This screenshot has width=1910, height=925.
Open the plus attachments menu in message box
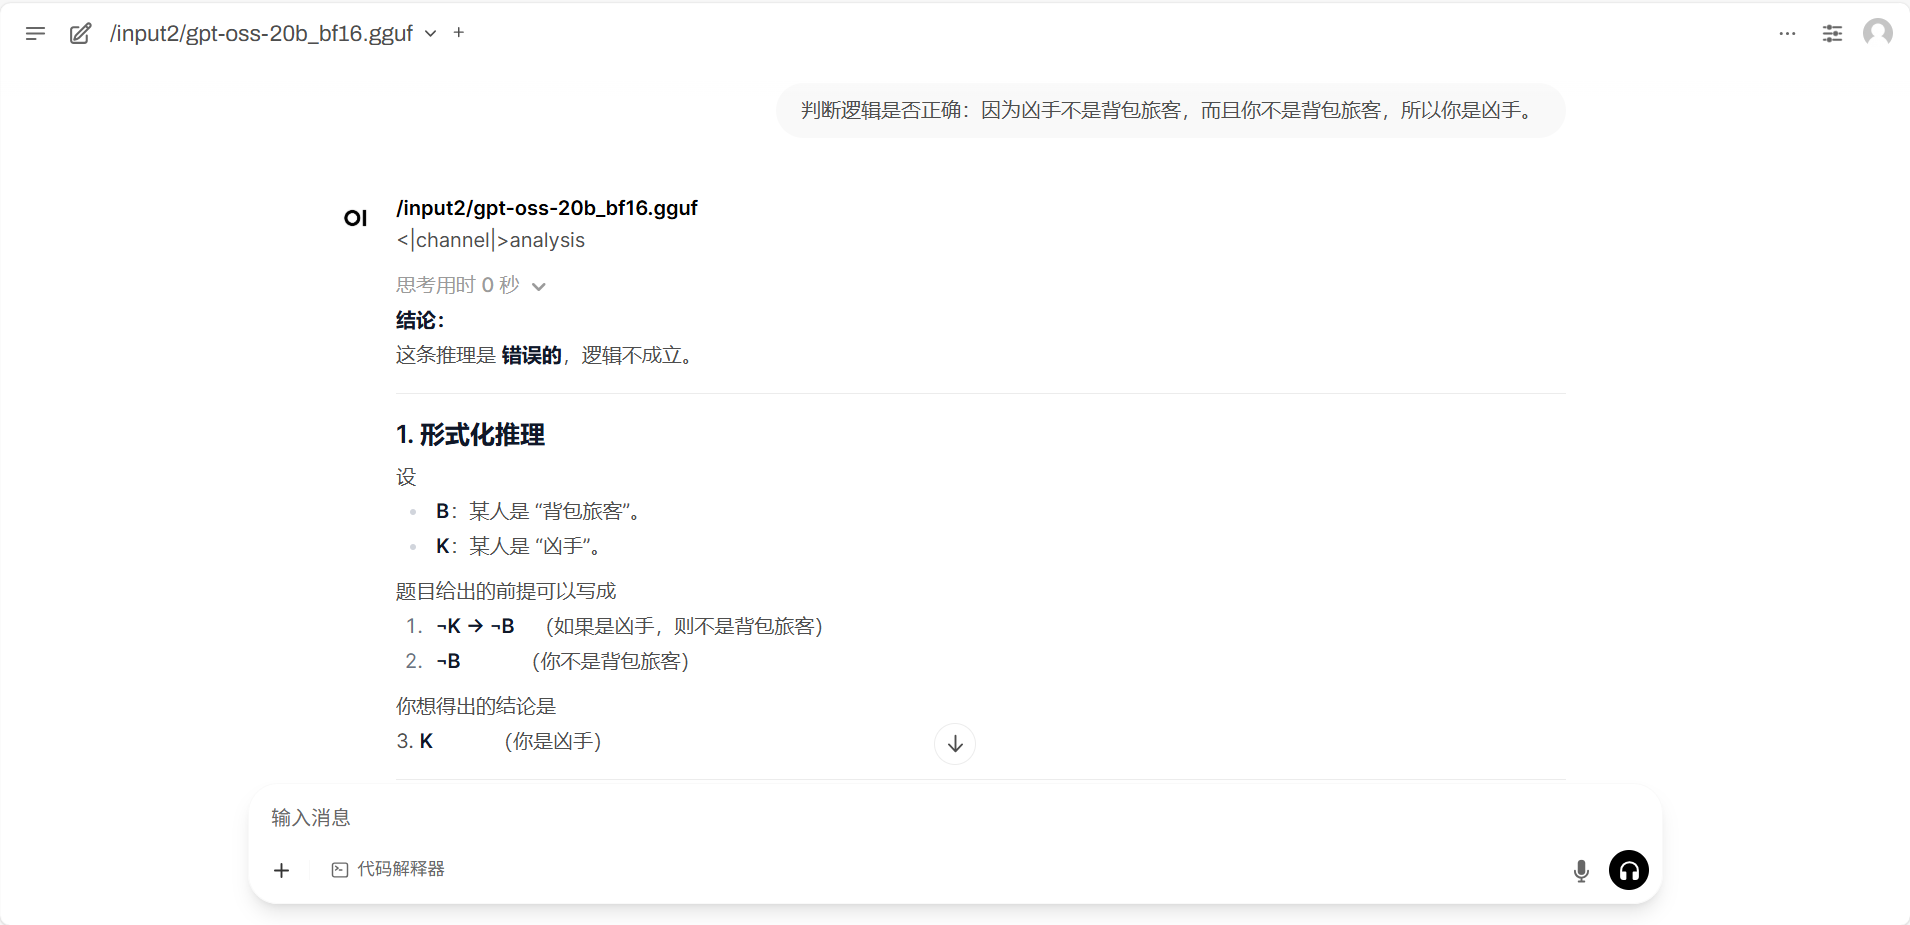pyautogui.click(x=282, y=870)
